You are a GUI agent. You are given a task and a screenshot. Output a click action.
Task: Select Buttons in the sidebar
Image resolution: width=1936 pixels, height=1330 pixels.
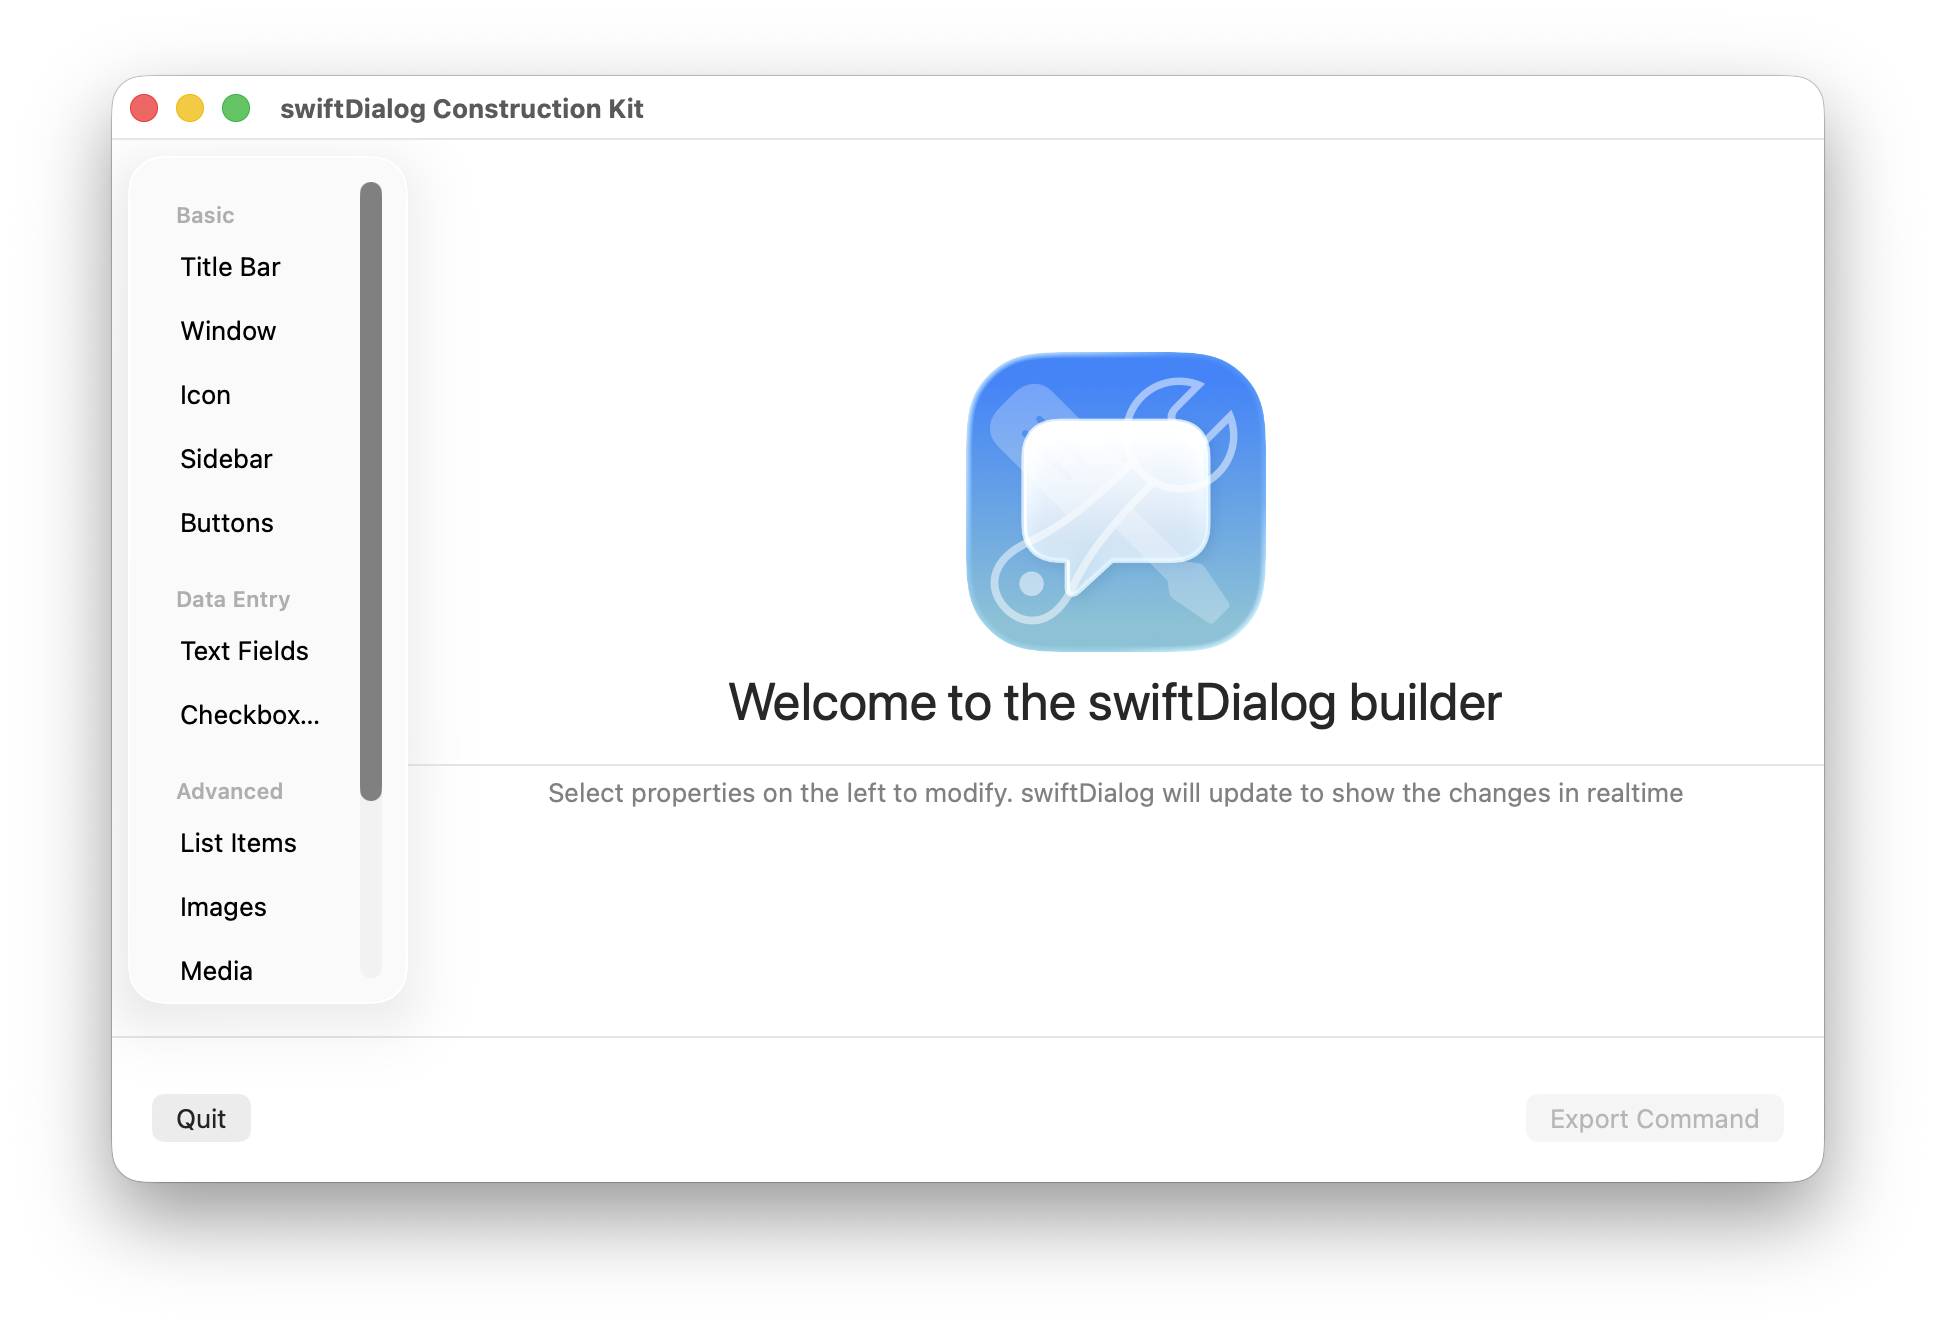(227, 523)
